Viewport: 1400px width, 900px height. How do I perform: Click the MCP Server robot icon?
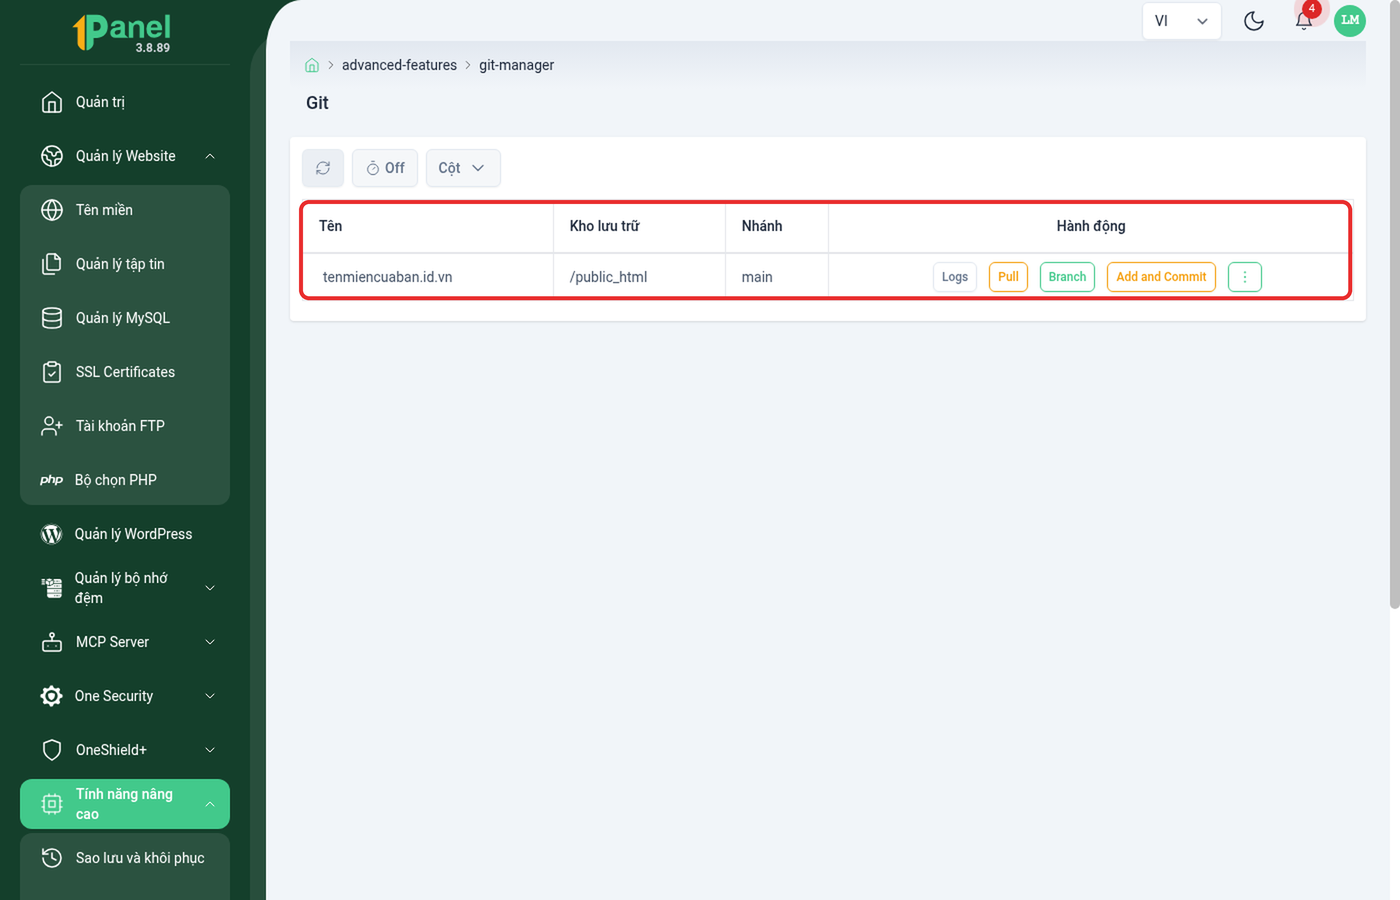[x=52, y=642]
